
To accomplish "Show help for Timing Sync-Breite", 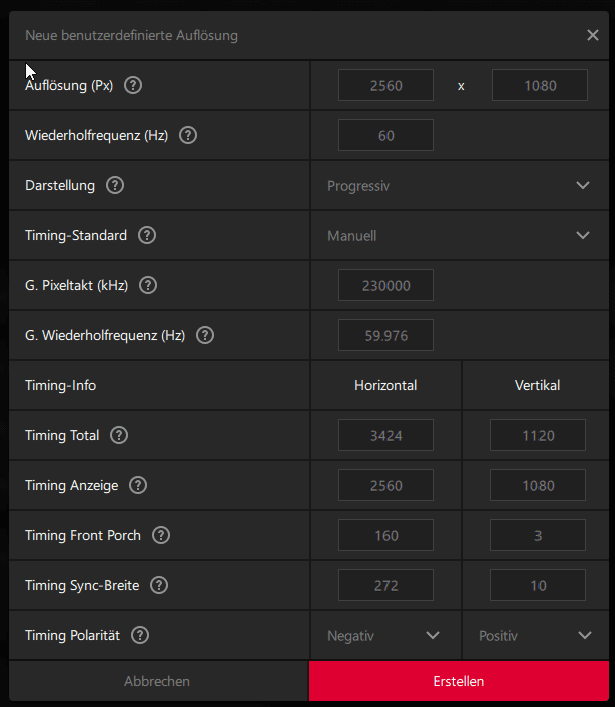I will [158, 585].
